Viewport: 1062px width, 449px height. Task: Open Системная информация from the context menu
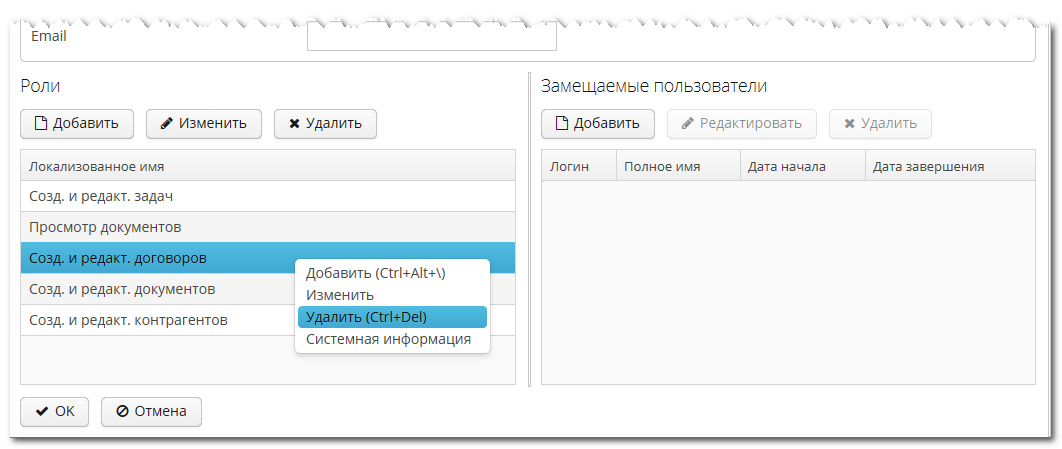(x=388, y=339)
